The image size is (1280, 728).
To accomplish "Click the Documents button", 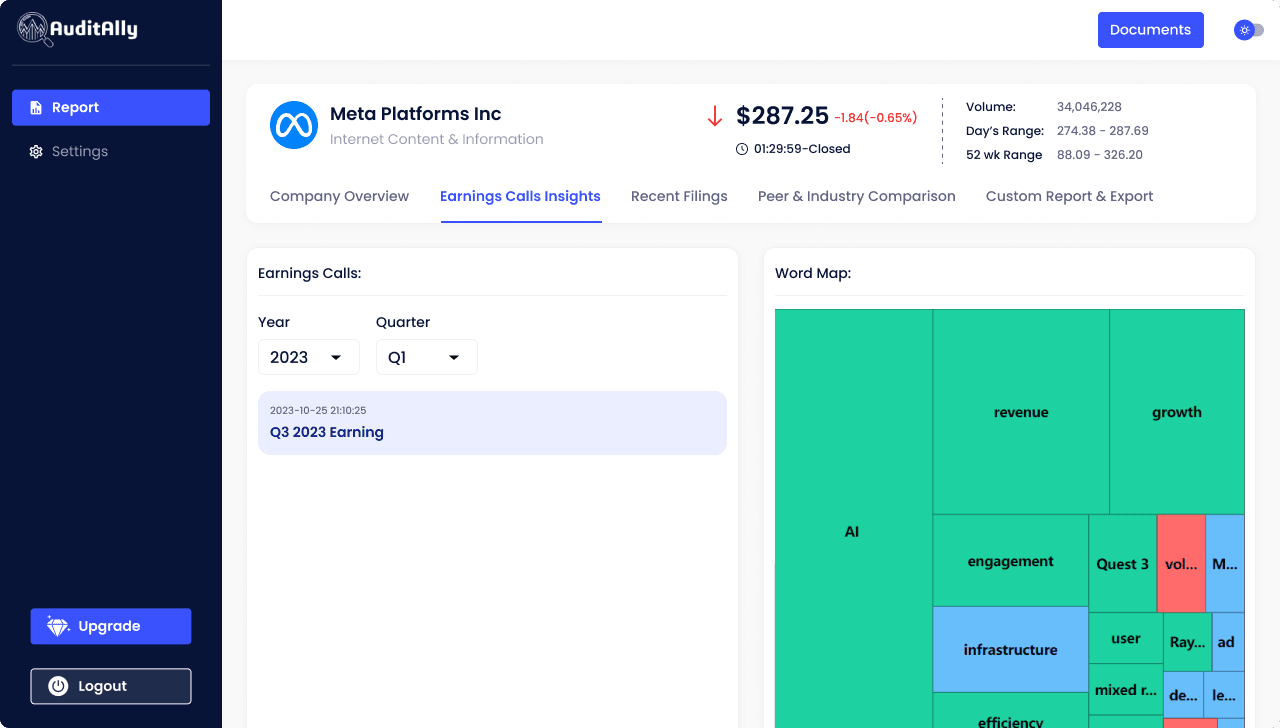I will [1151, 30].
